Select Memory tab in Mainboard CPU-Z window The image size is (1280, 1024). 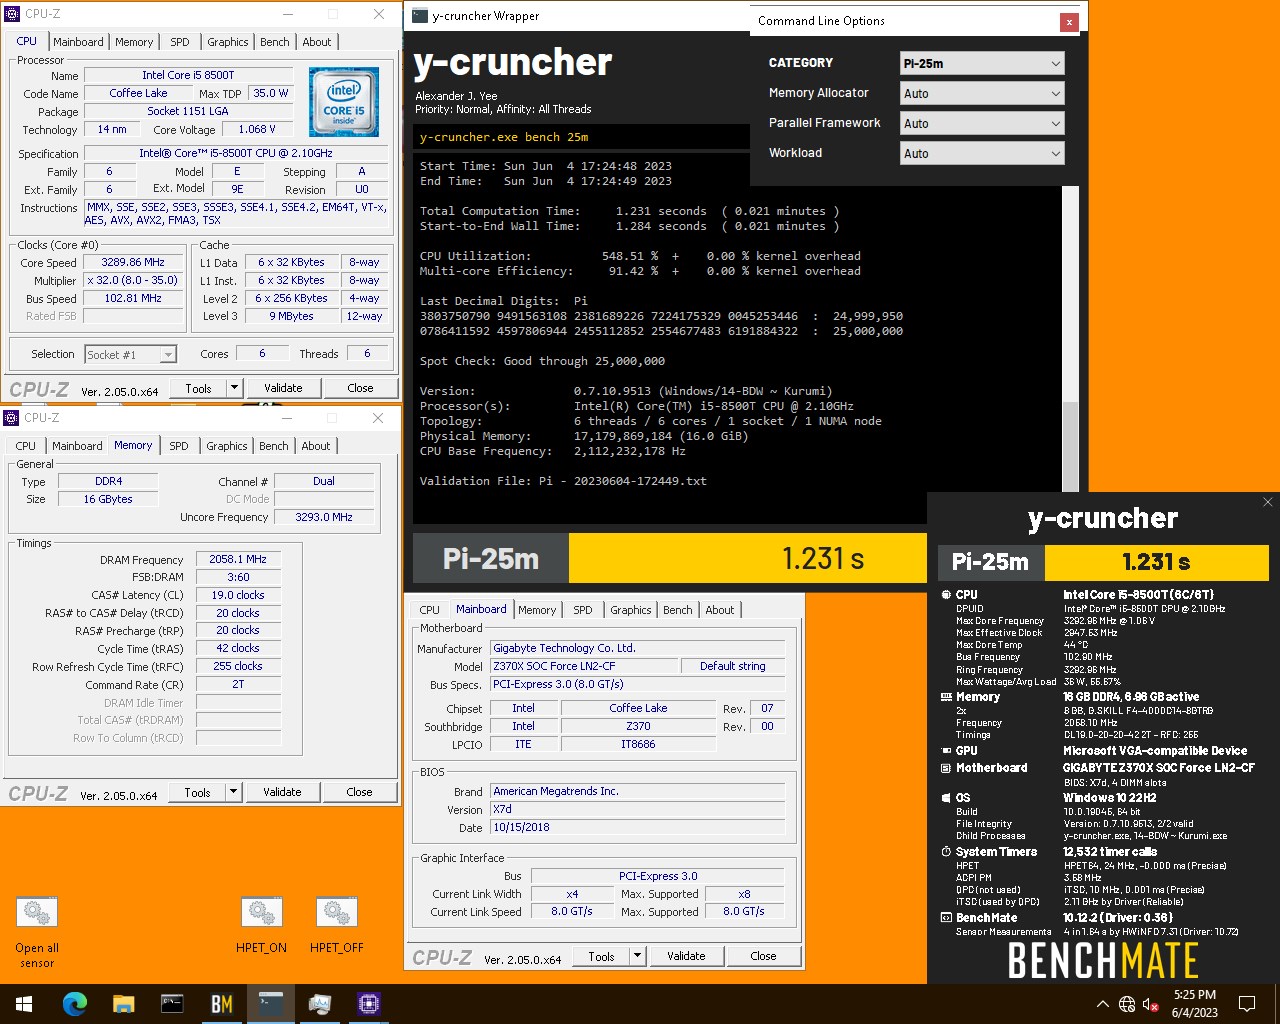tap(537, 610)
